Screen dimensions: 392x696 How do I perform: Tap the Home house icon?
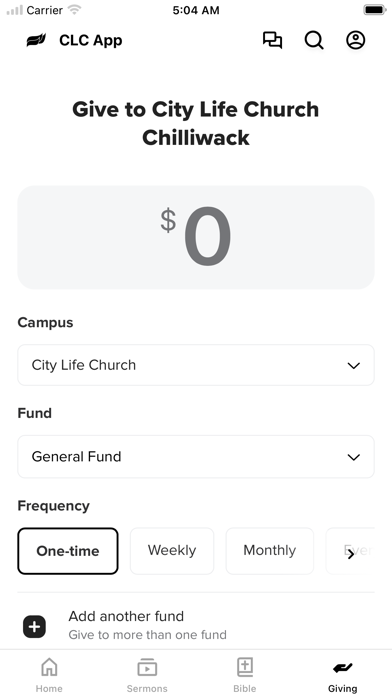tap(49, 667)
